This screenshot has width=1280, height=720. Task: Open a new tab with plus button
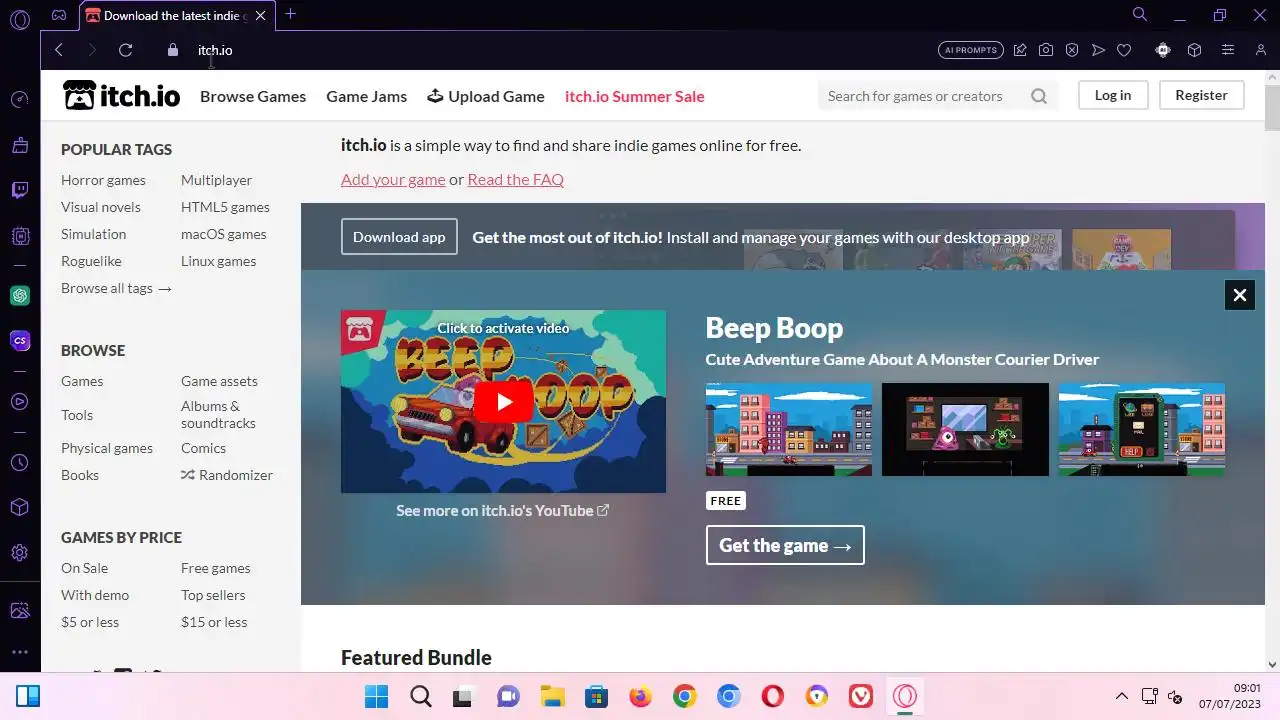tap(290, 14)
